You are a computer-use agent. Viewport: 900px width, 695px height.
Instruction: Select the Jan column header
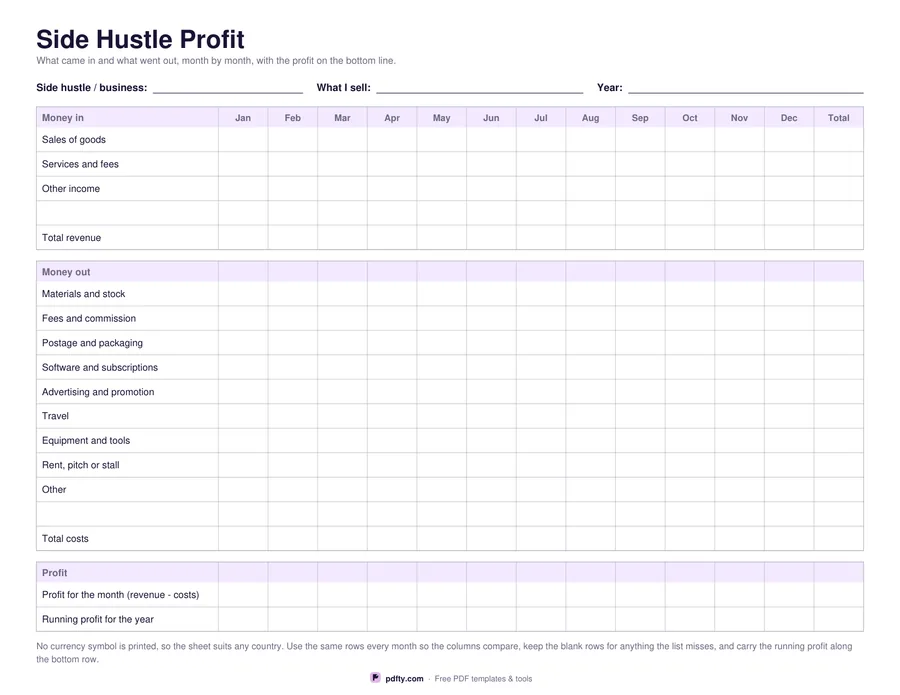click(x=243, y=118)
